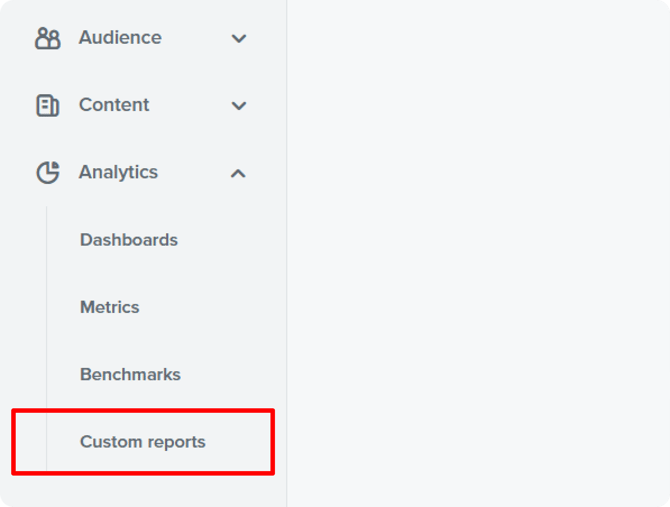Collapse the Analytics section chevron
The width and height of the screenshot is (670, 507).
(x=238, y=173)
